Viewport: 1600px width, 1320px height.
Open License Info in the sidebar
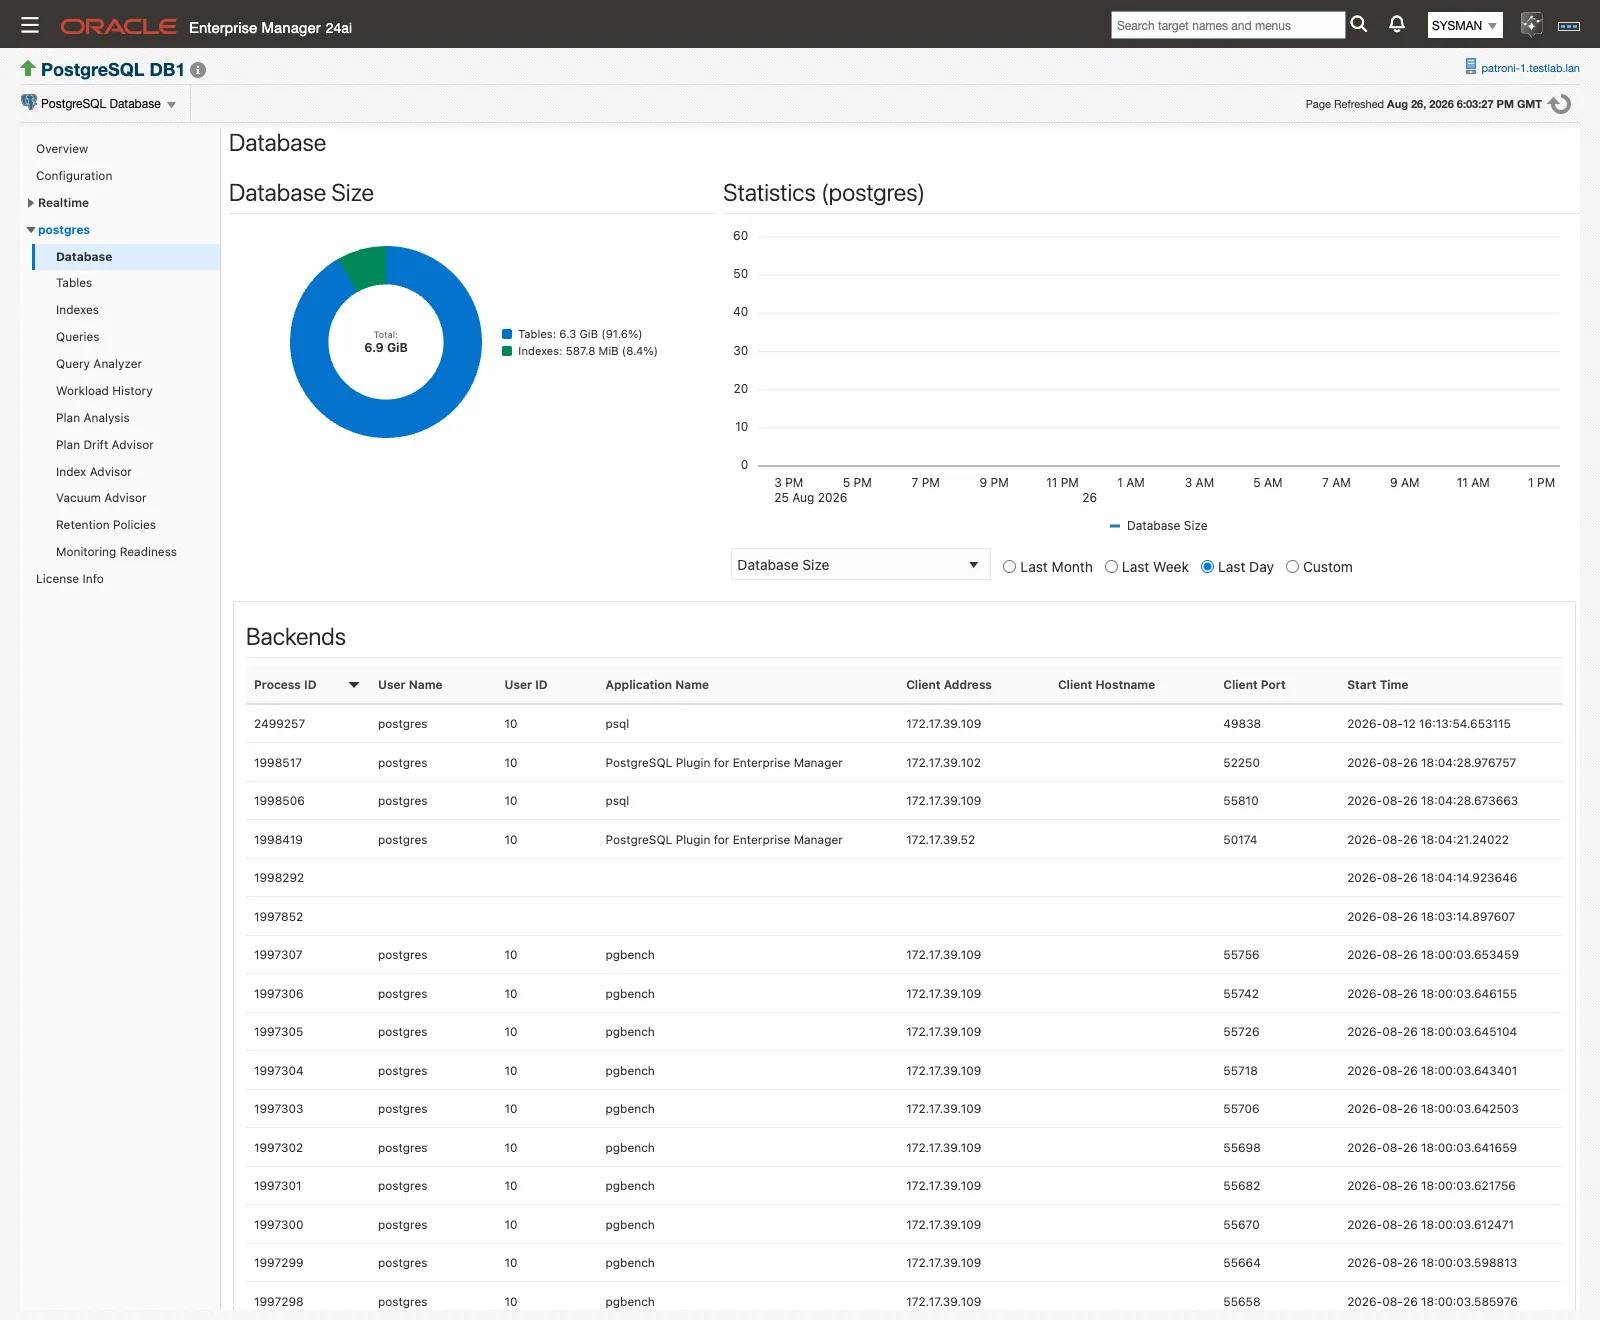click(x=70, y=579)
